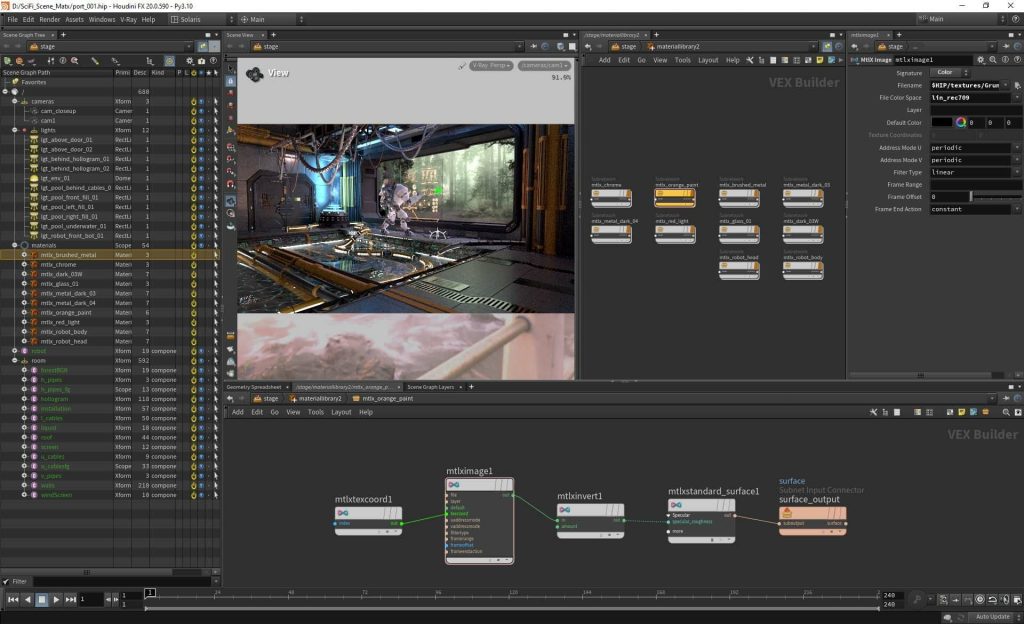Switch to the Scene Graph Layers tab
1024x624 pixels.
[432, 387]
